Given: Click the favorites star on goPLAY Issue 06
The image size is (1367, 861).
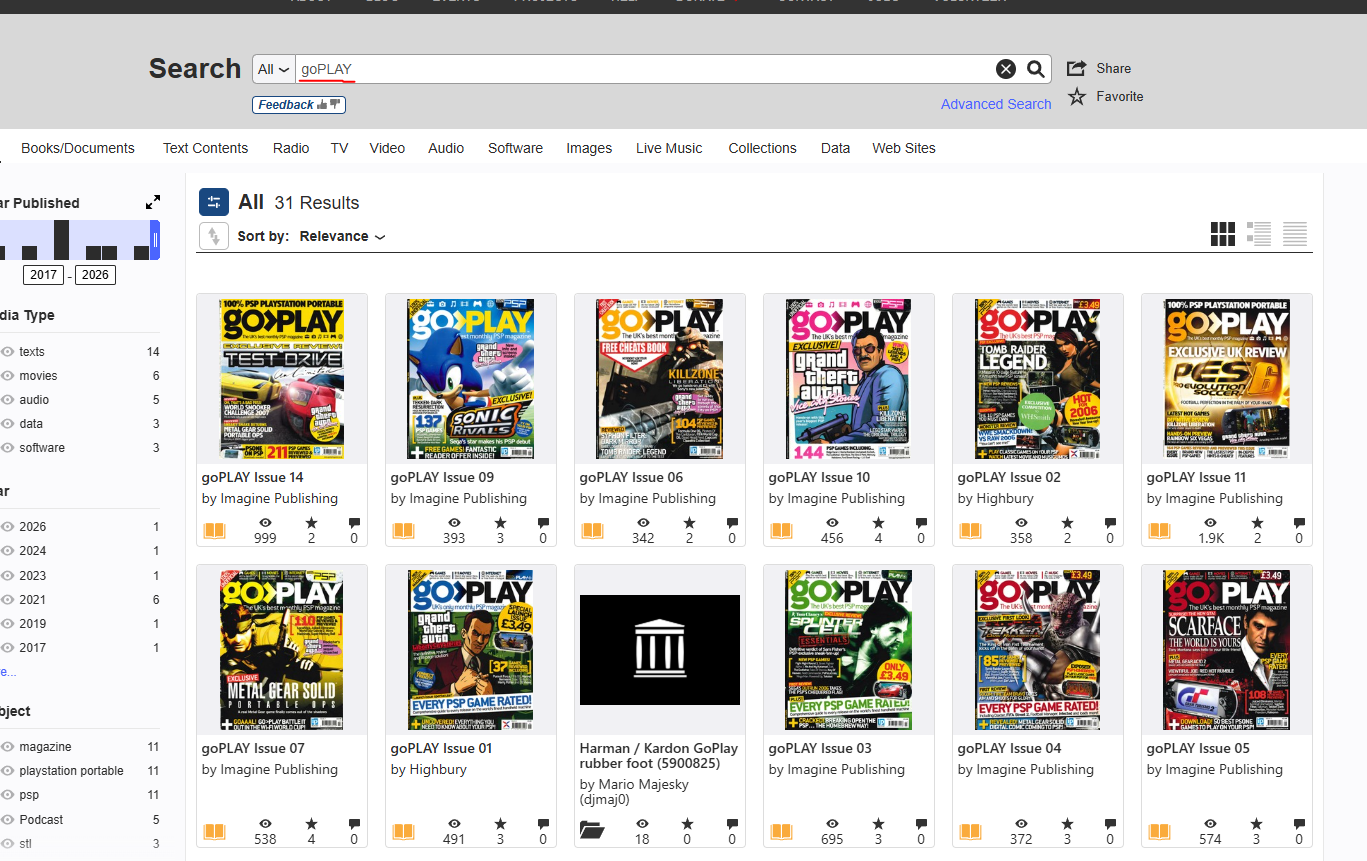Looking at the screenshot, I should [689, 523].
